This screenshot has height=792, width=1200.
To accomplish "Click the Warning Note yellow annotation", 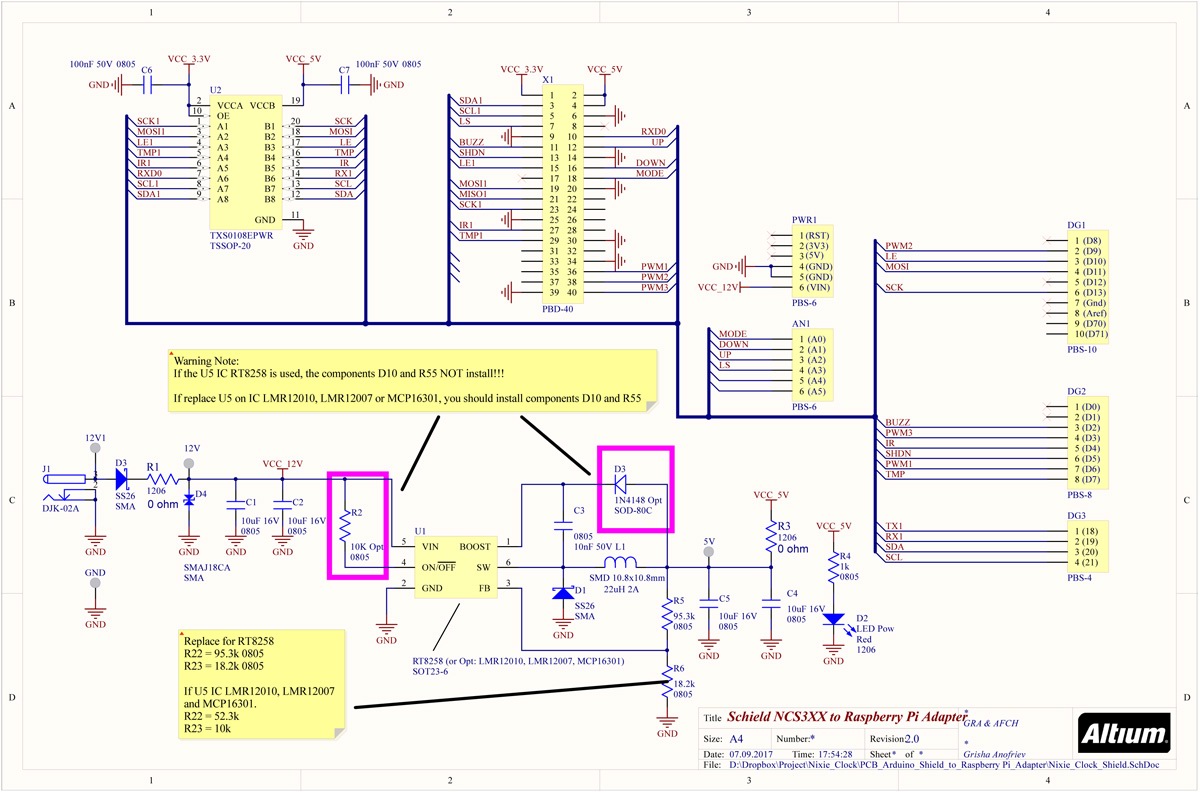I will click(x=410, y=378).
